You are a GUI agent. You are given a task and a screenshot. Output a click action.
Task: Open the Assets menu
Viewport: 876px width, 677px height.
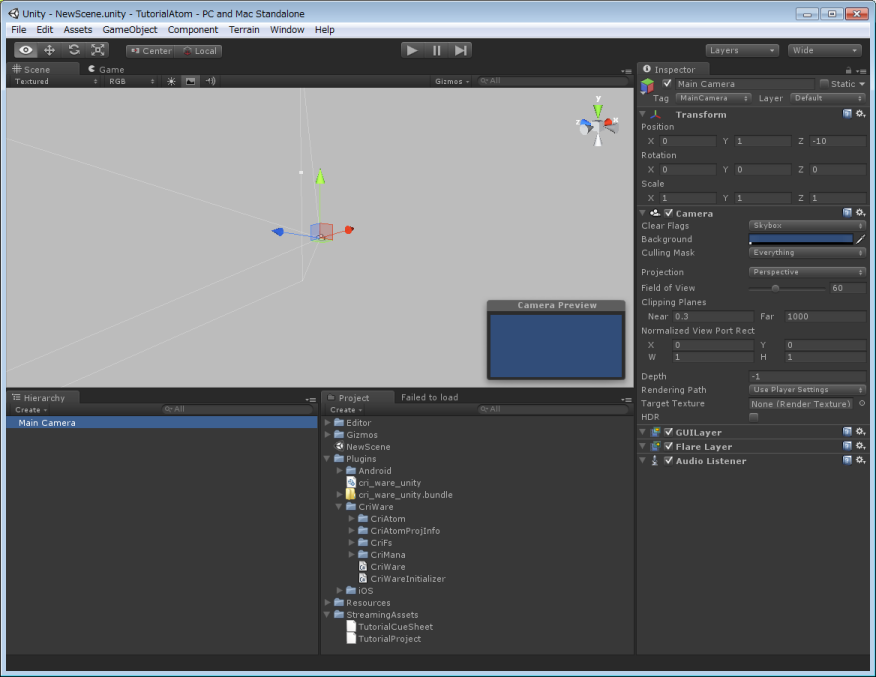coord(78,30)
